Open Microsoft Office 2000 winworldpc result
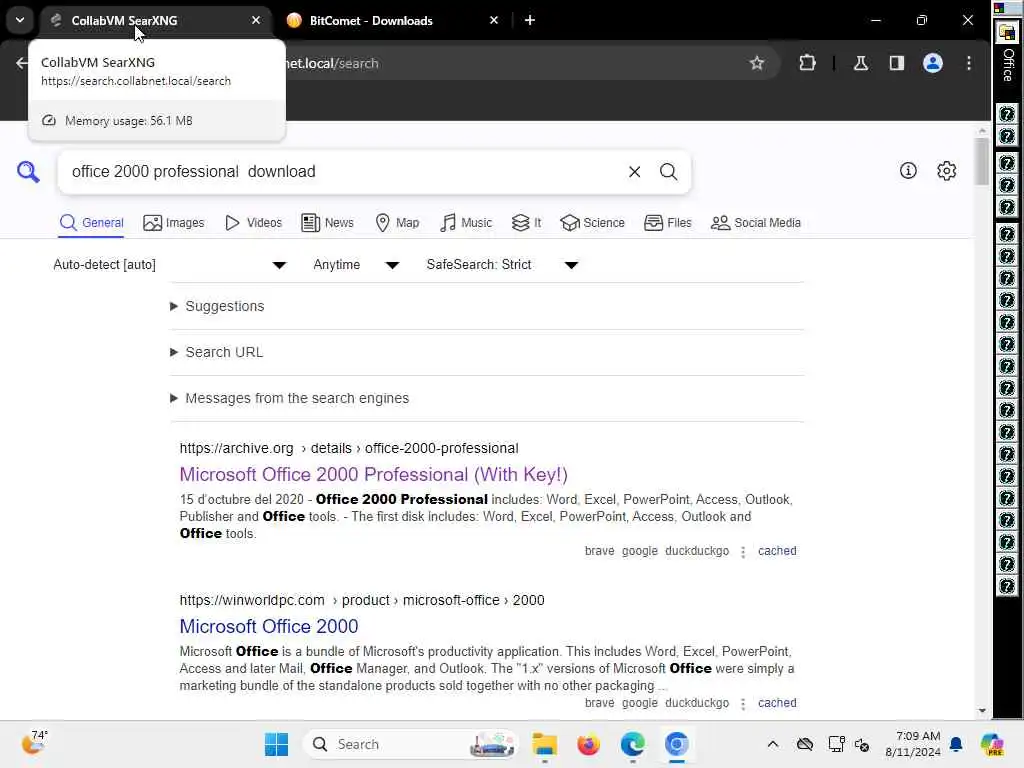This screenshot has height=768, width=1024. tap(268, 626)
